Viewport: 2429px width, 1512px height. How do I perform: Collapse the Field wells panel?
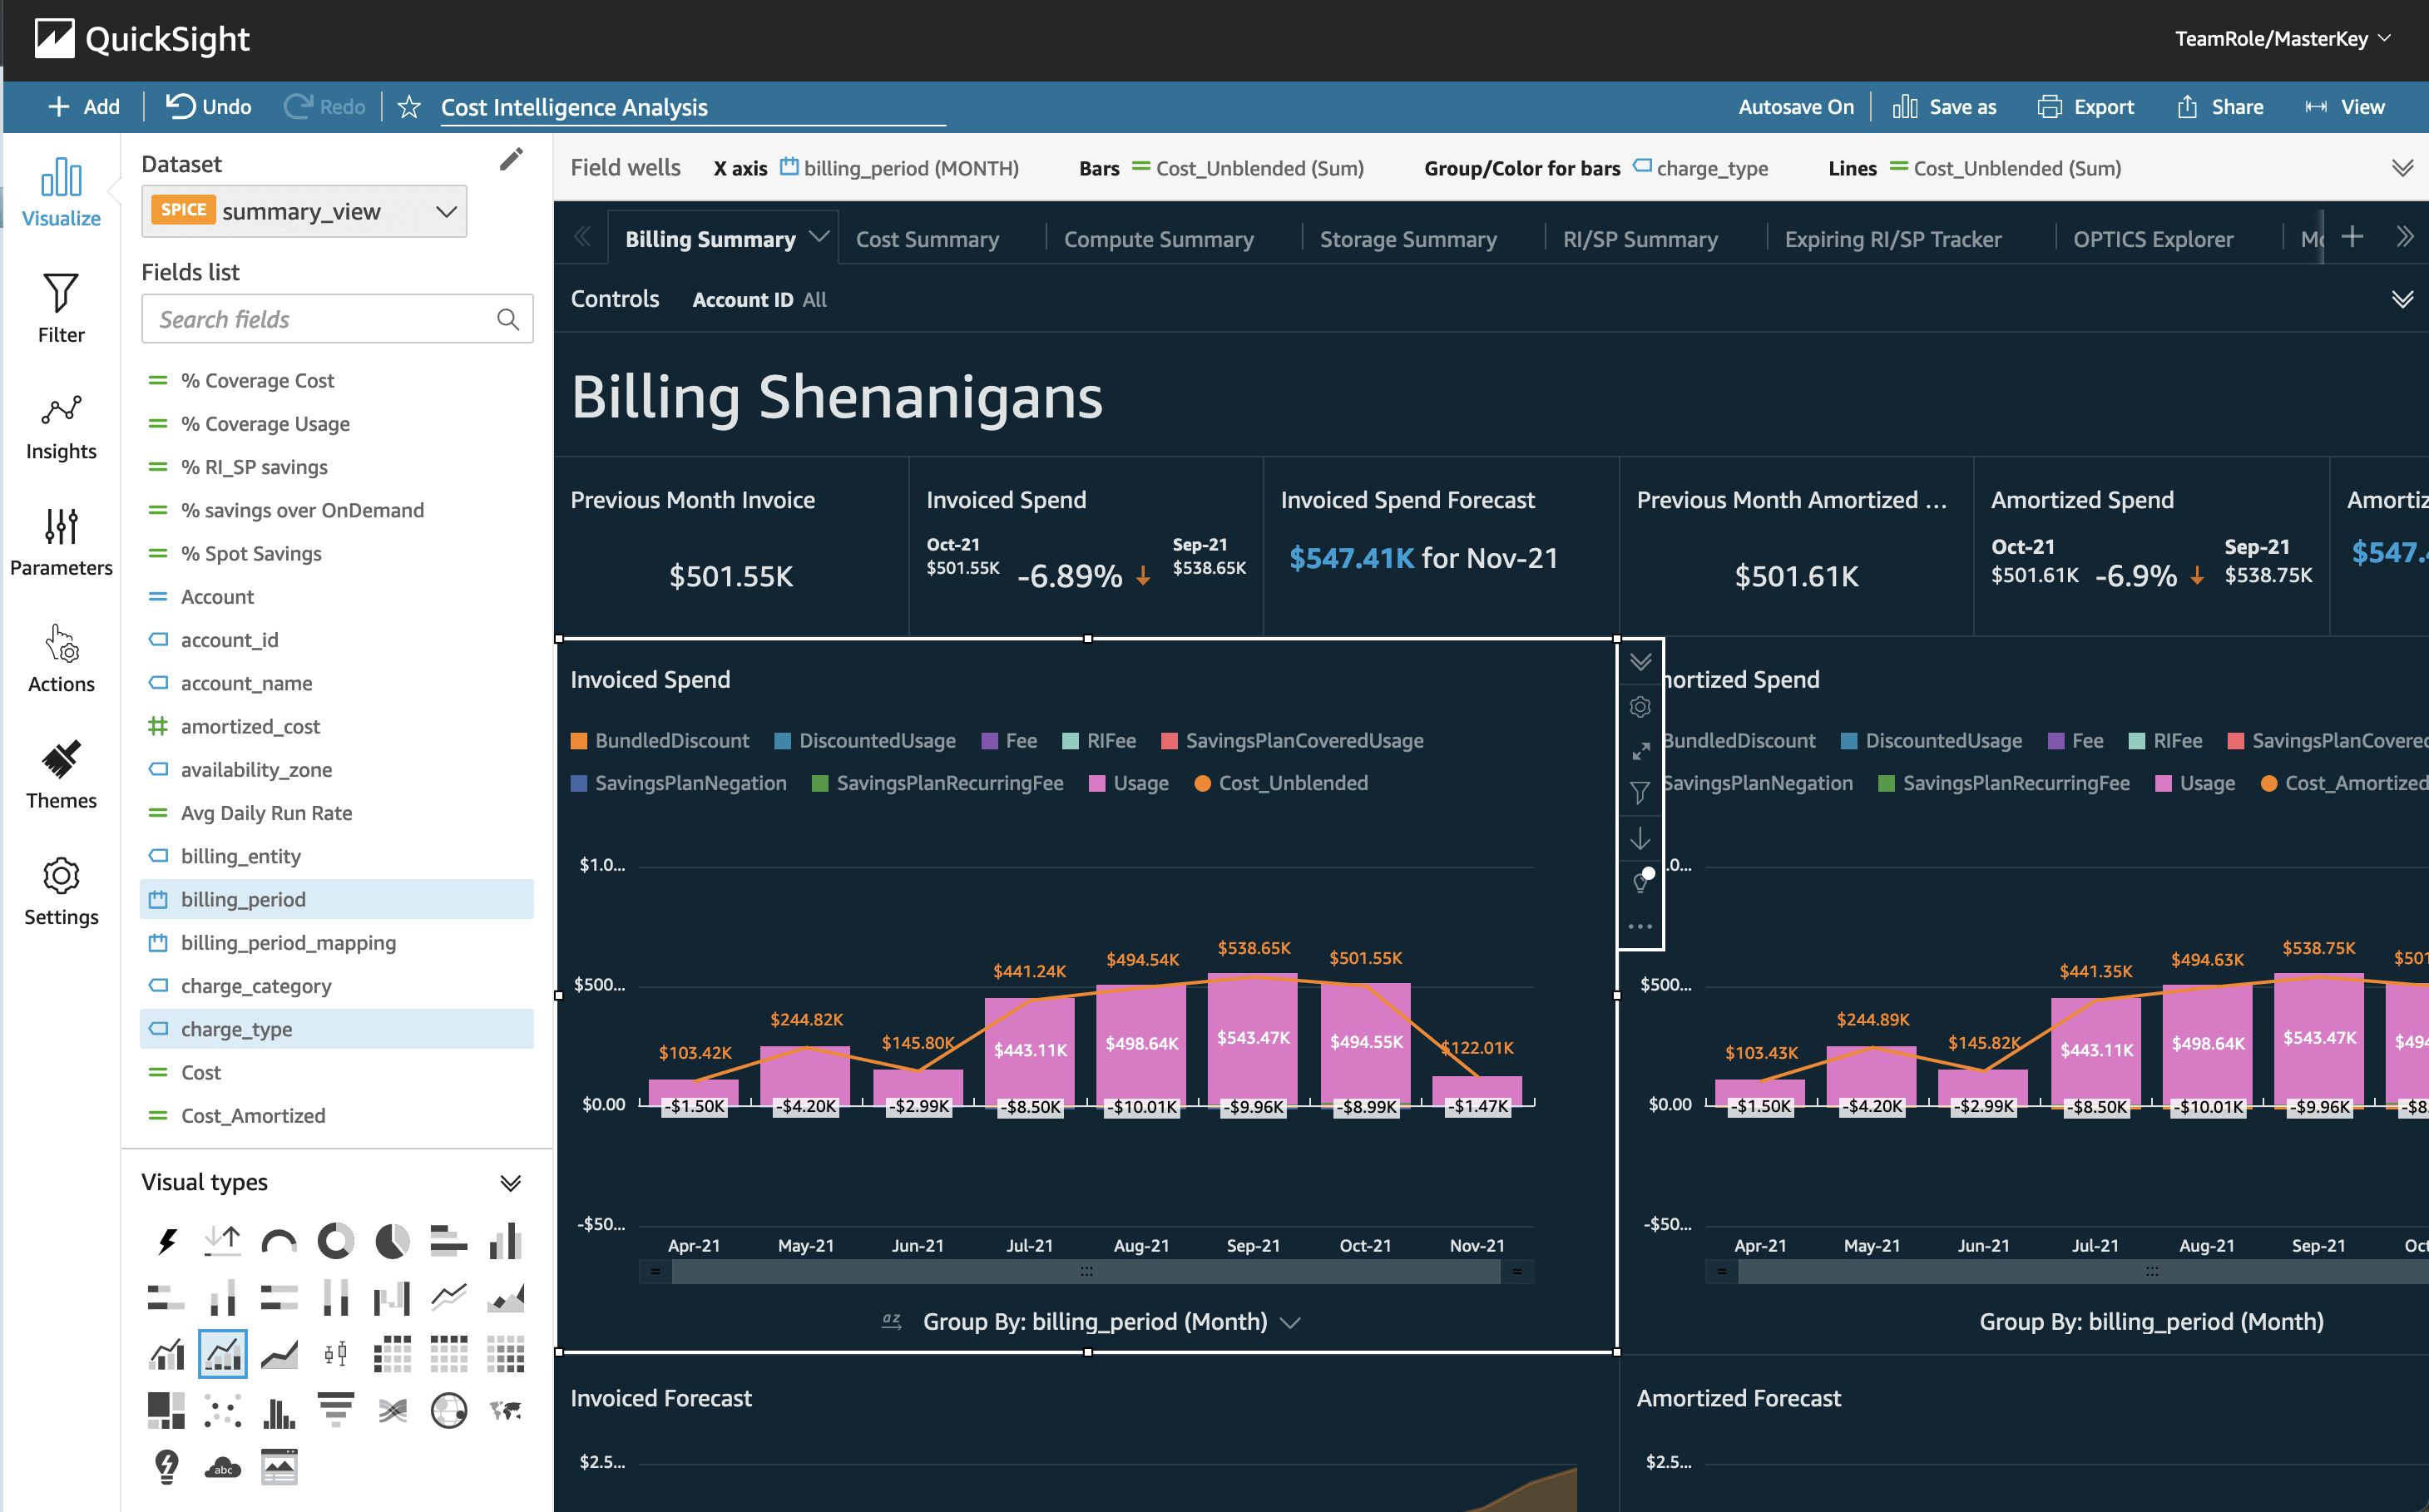point(2402,168)
